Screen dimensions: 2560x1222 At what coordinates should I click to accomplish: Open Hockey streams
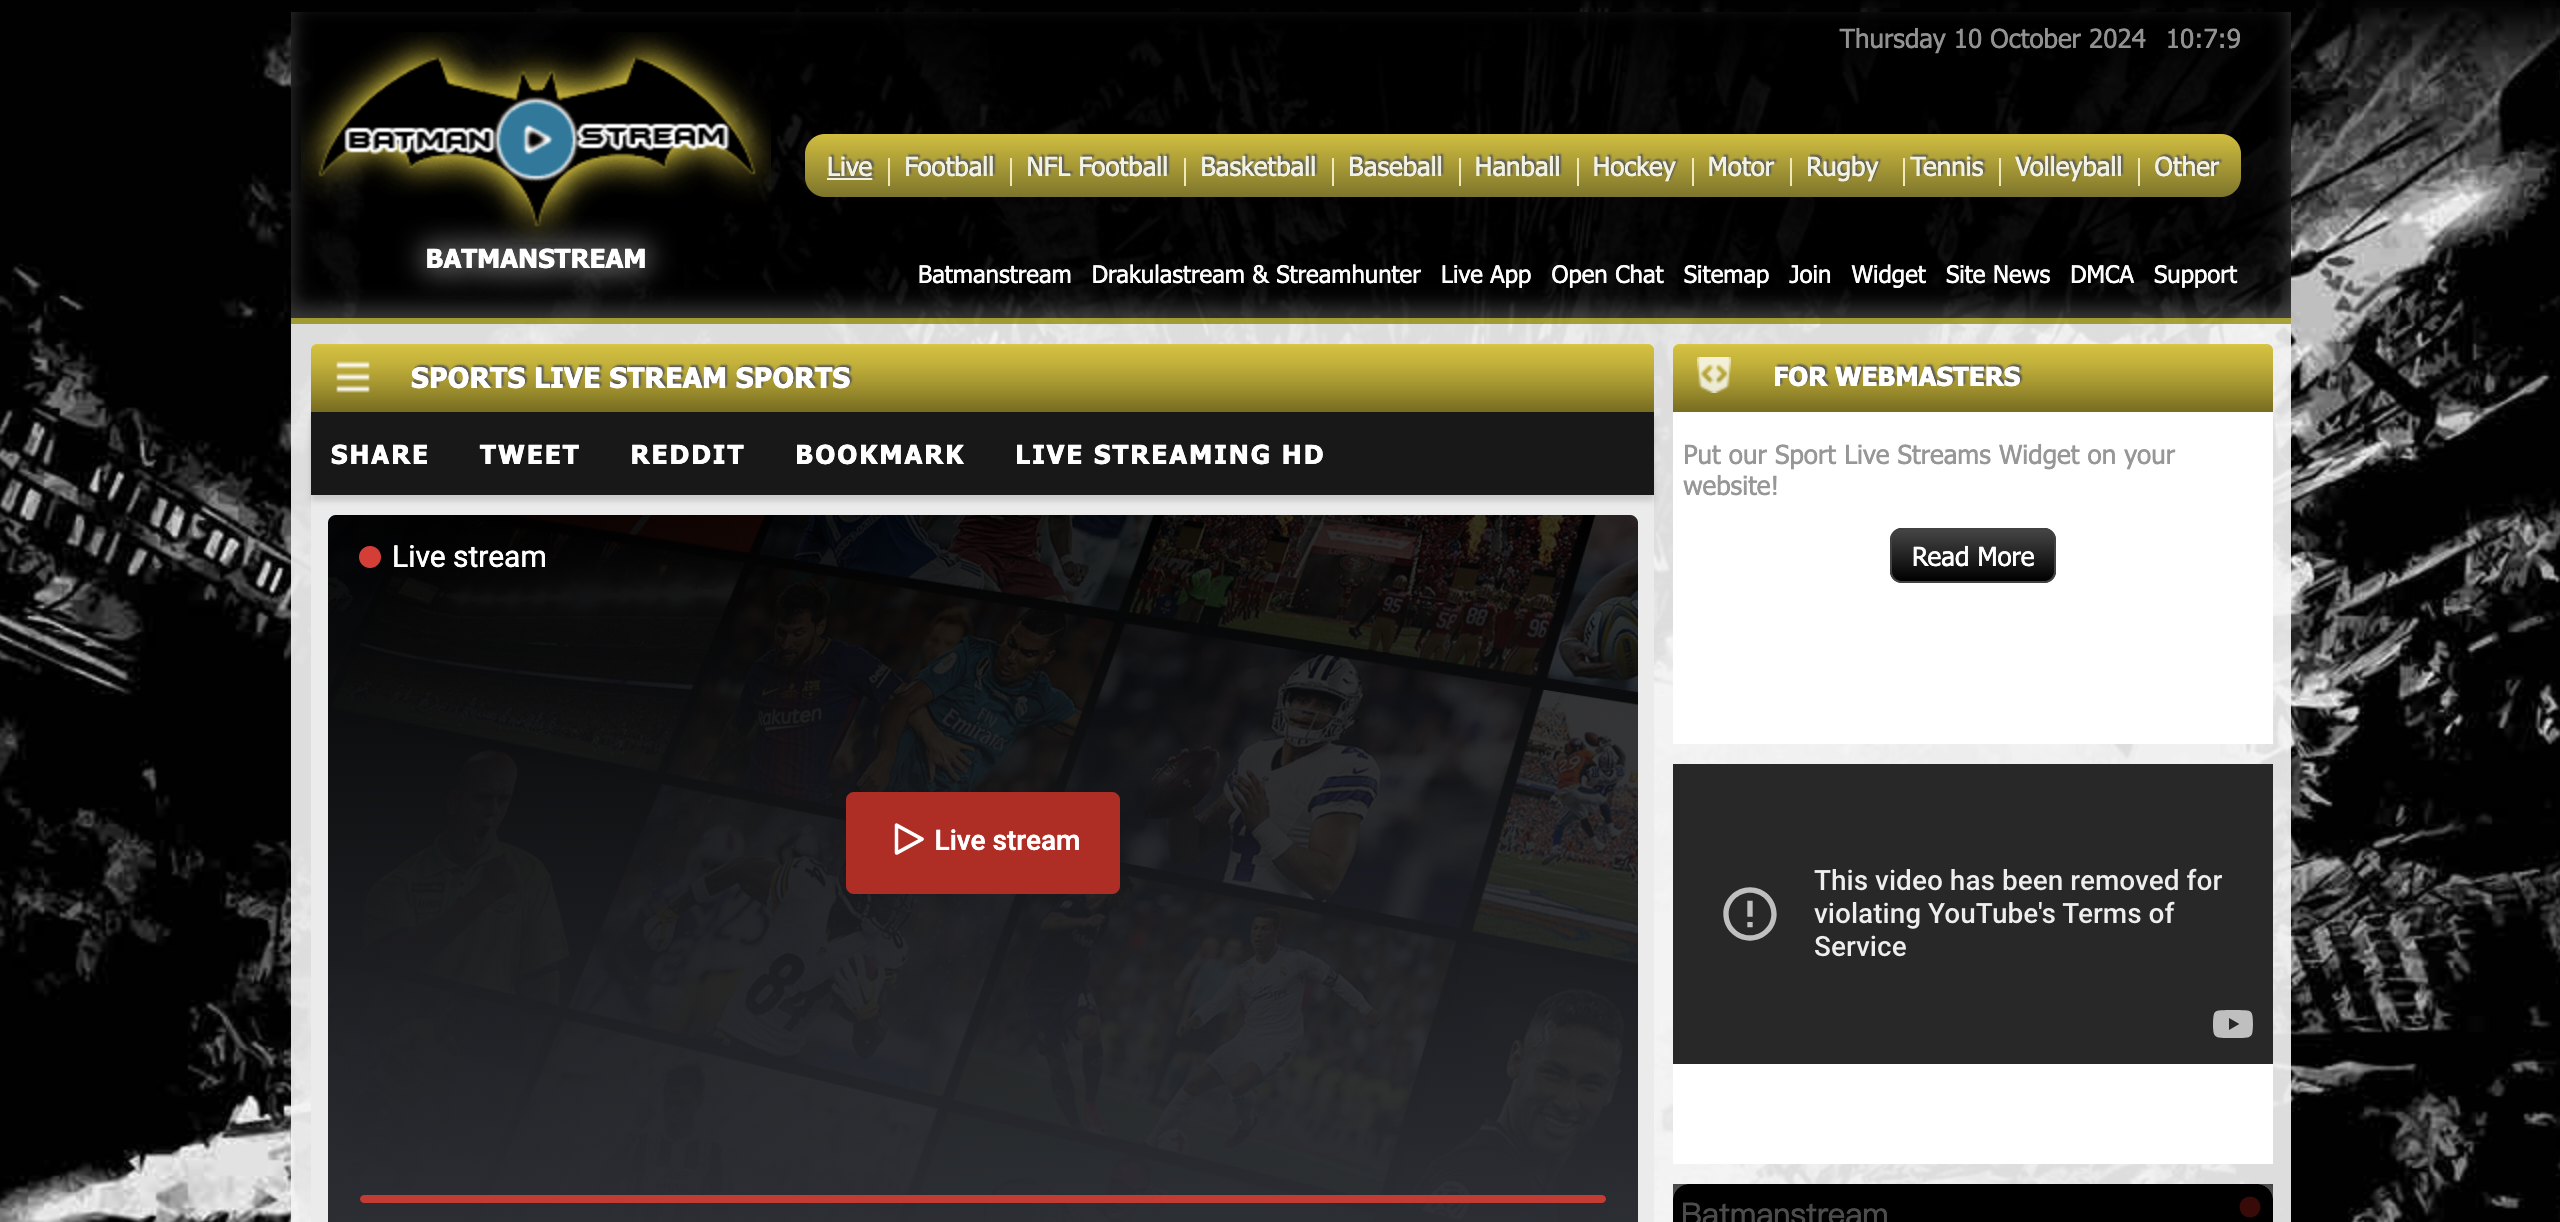1634,167
